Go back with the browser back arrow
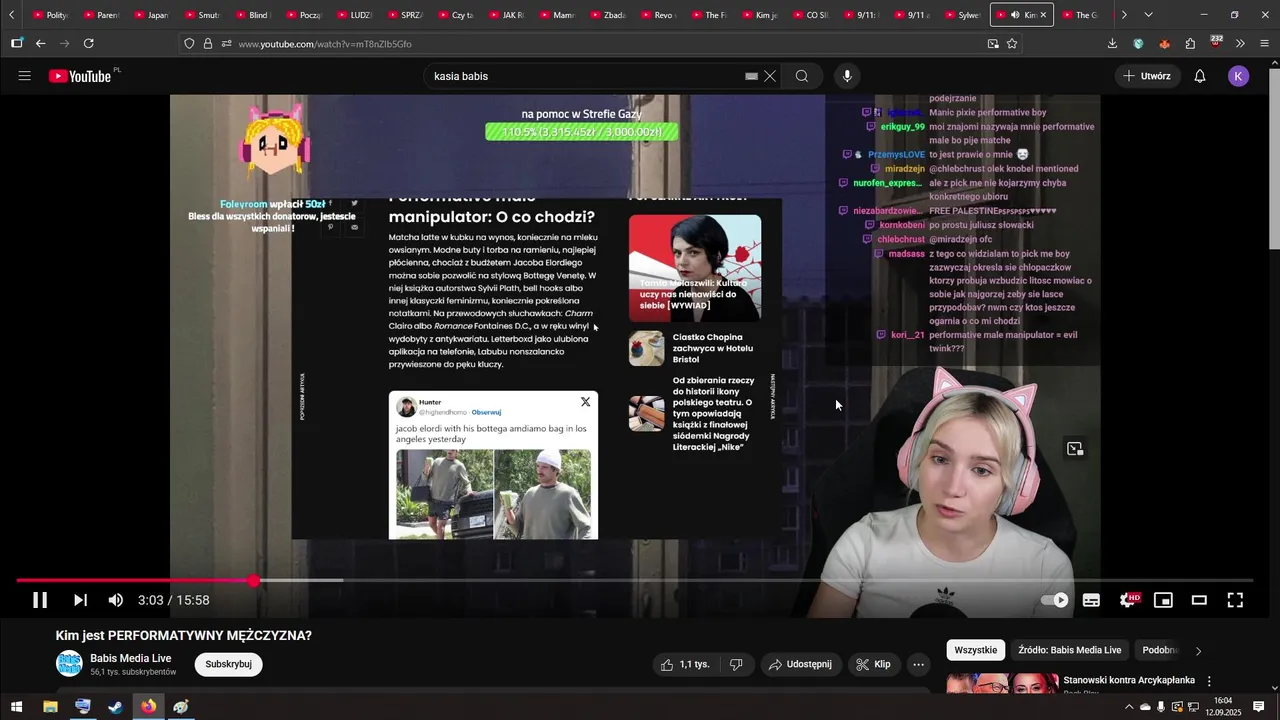This screenshot has height=720, width=1280. pyautogui.click(x=40, y=43)
